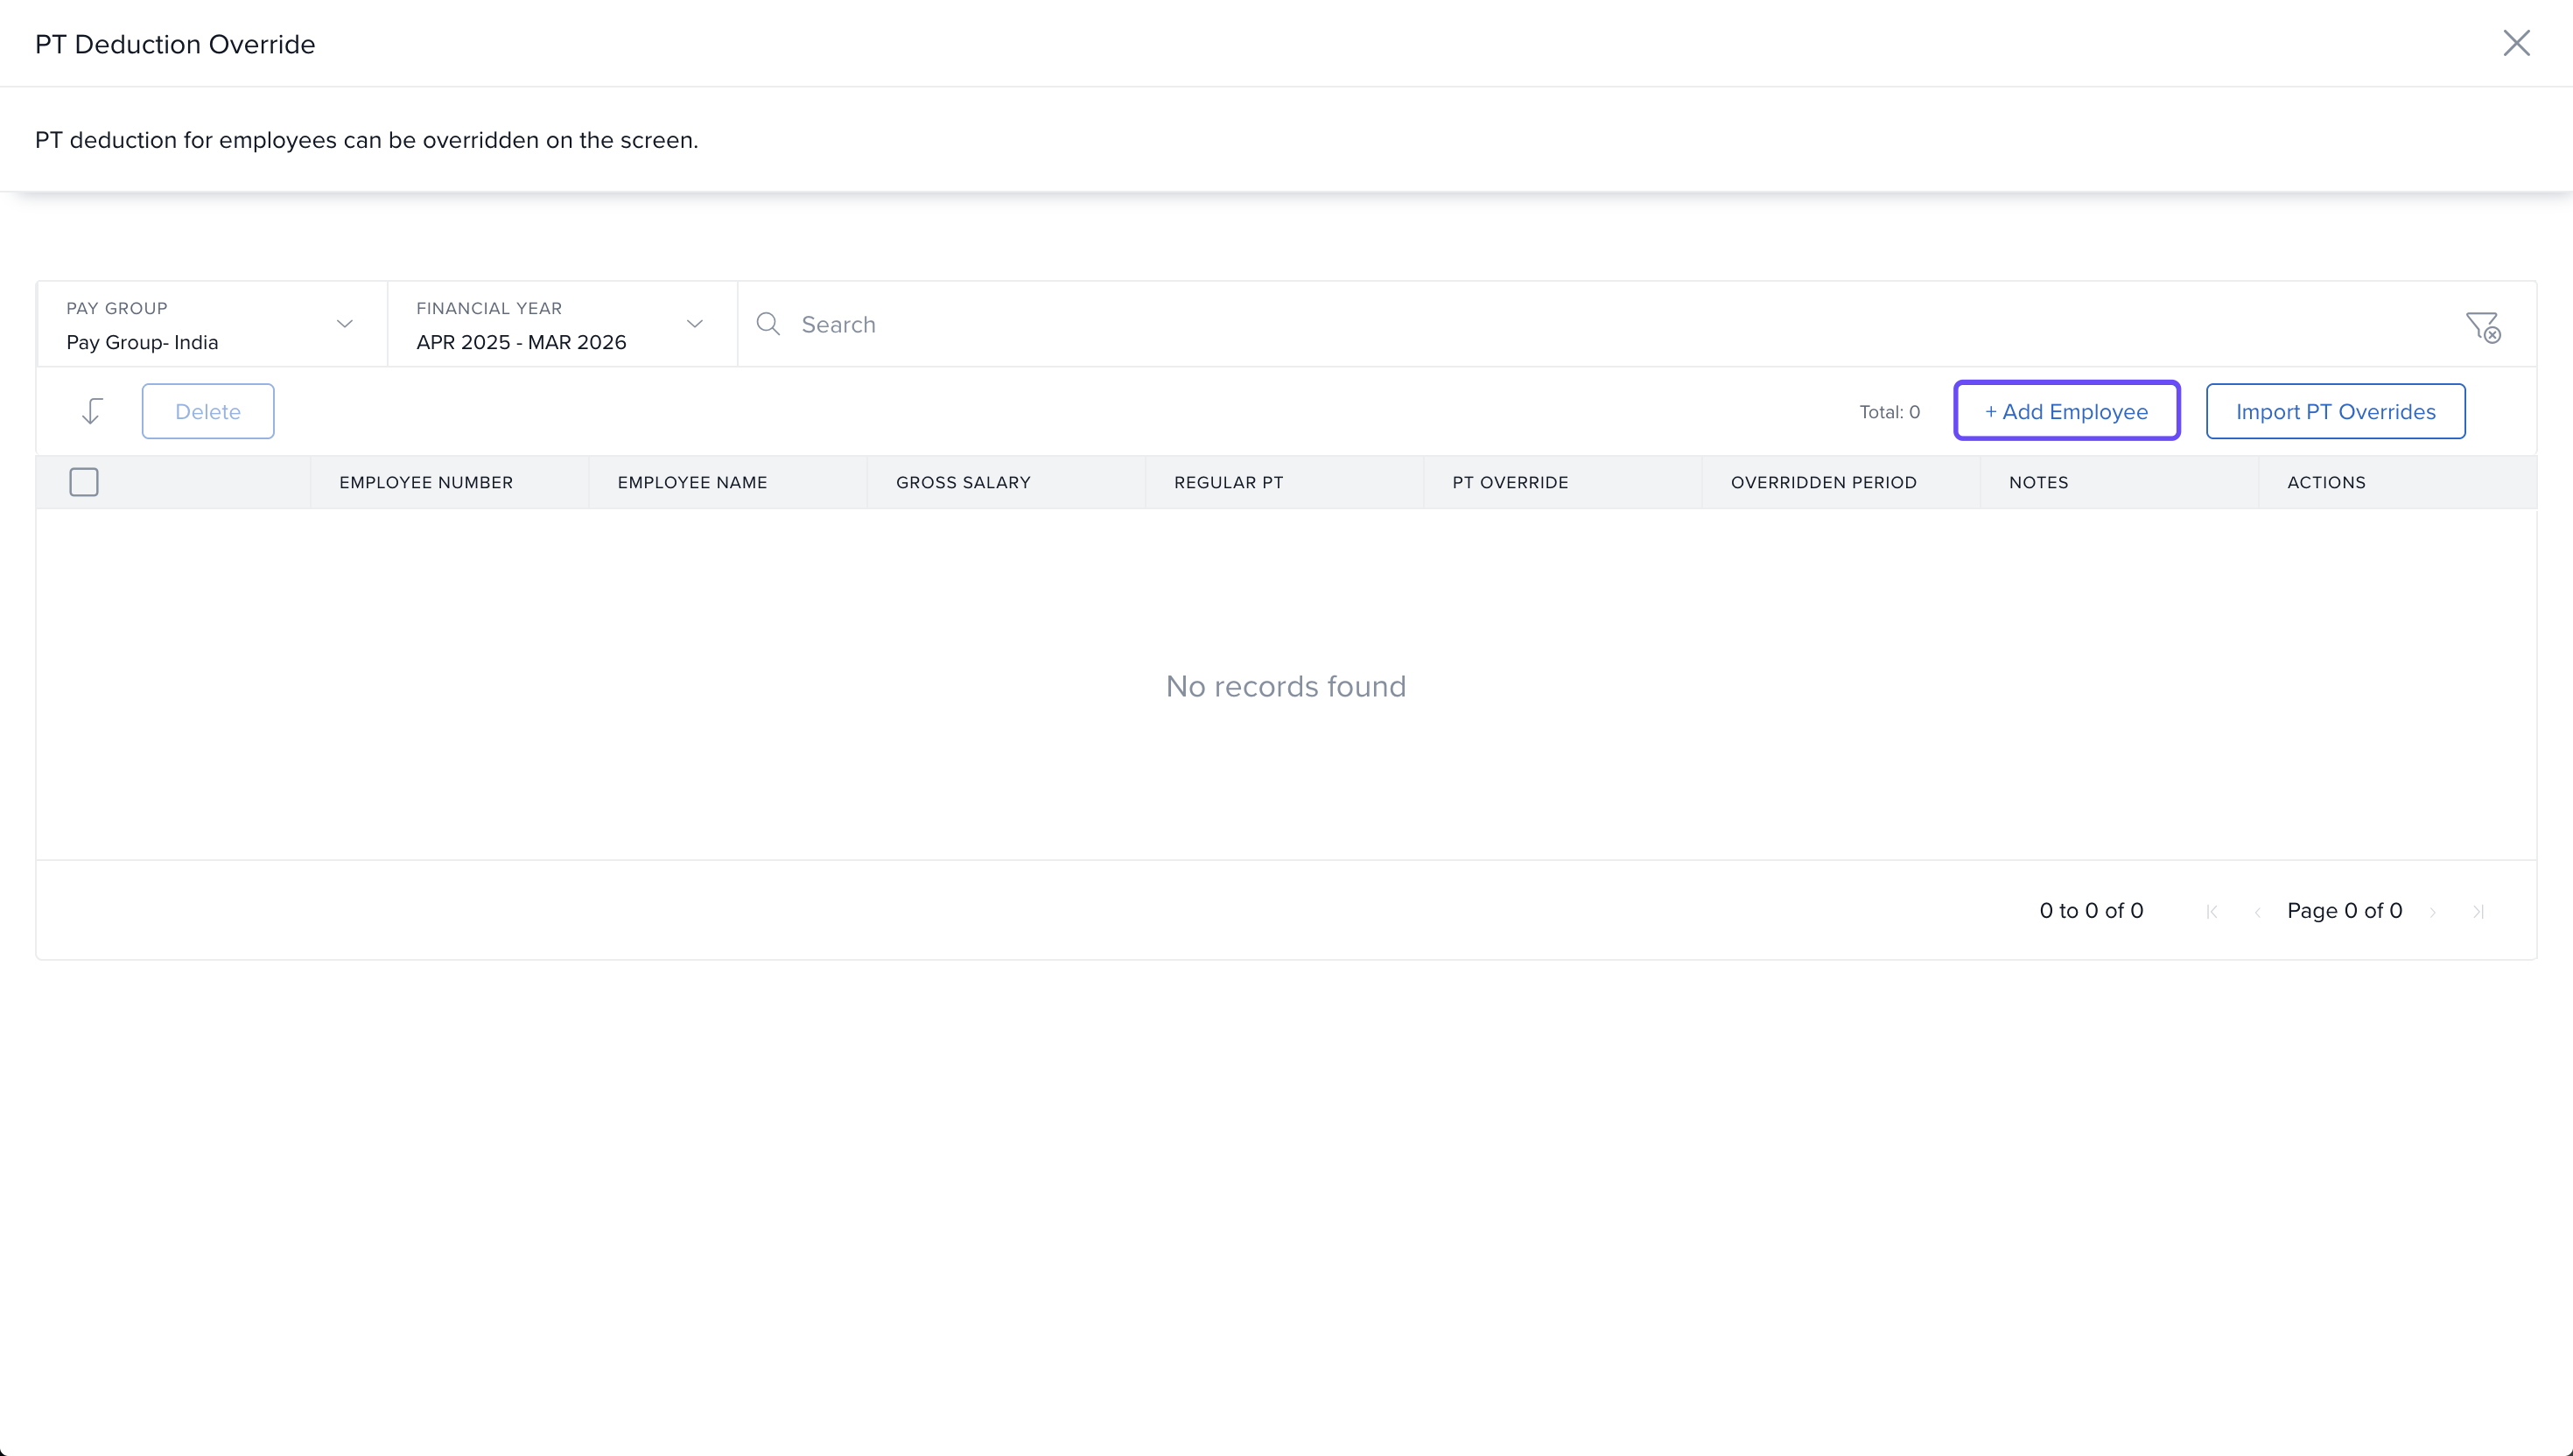Open Import PT Overrides
Viewport: 2573px width, 1456px height.
pyautogui.click(x=2335, y=411)
